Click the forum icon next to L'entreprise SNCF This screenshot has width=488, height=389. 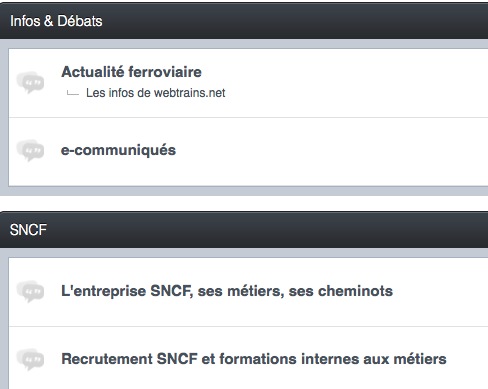30,291
